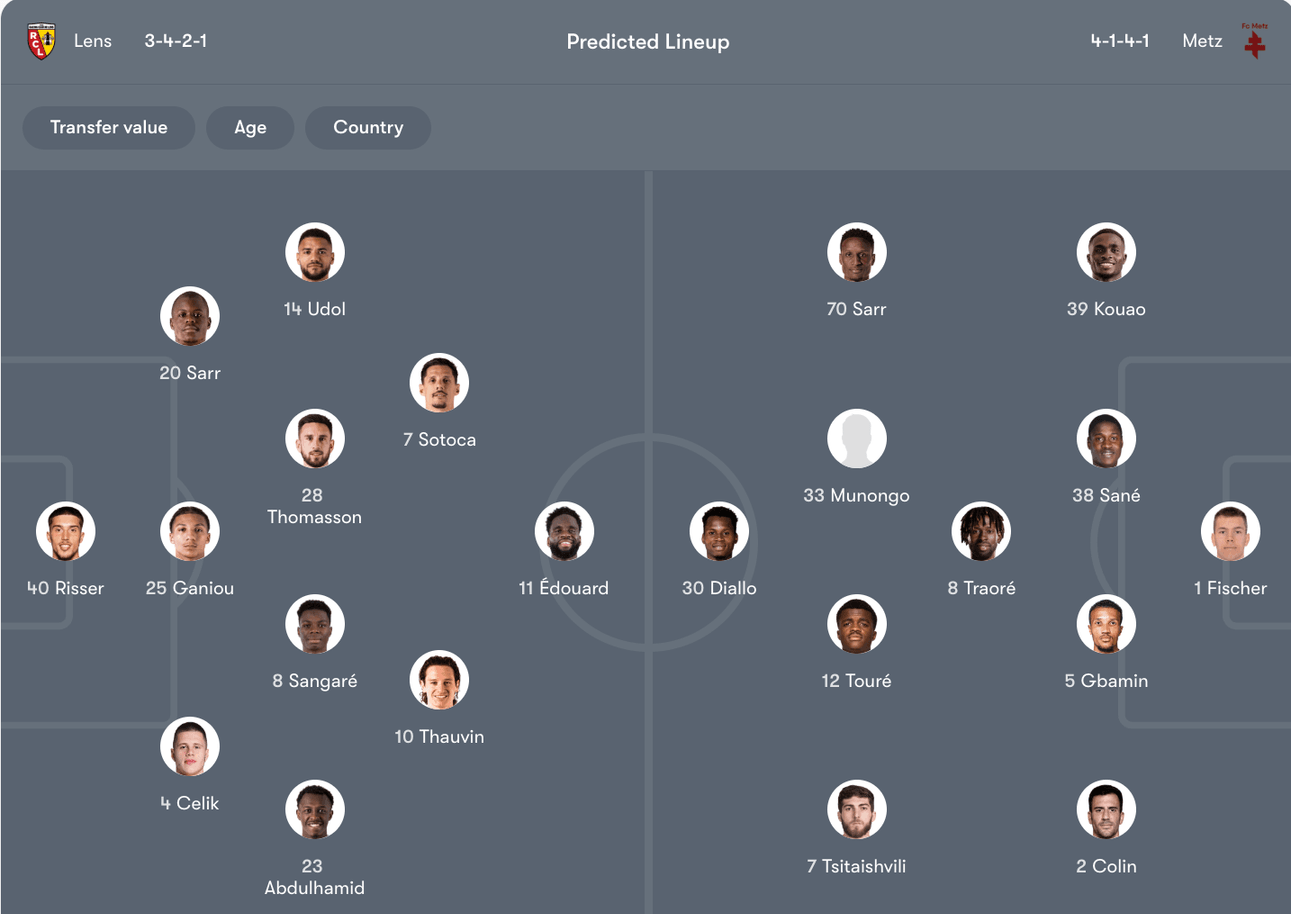Image resolution: width=1291 pixels, height=914 pixels.
Task: Toggle the Age filter pill
Action: 250,128
